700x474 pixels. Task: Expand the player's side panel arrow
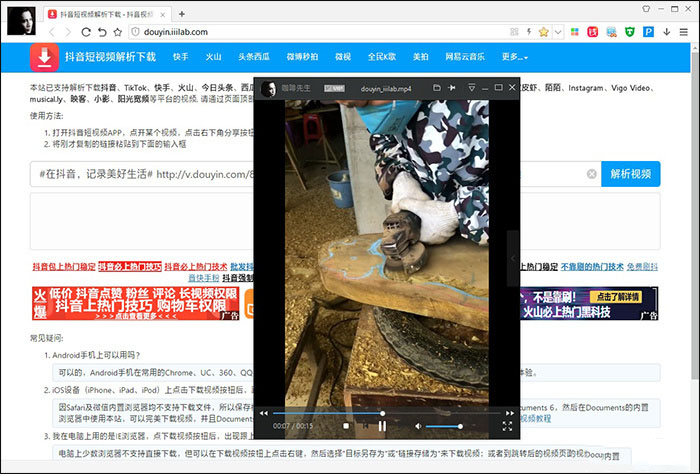pos(513,258)
